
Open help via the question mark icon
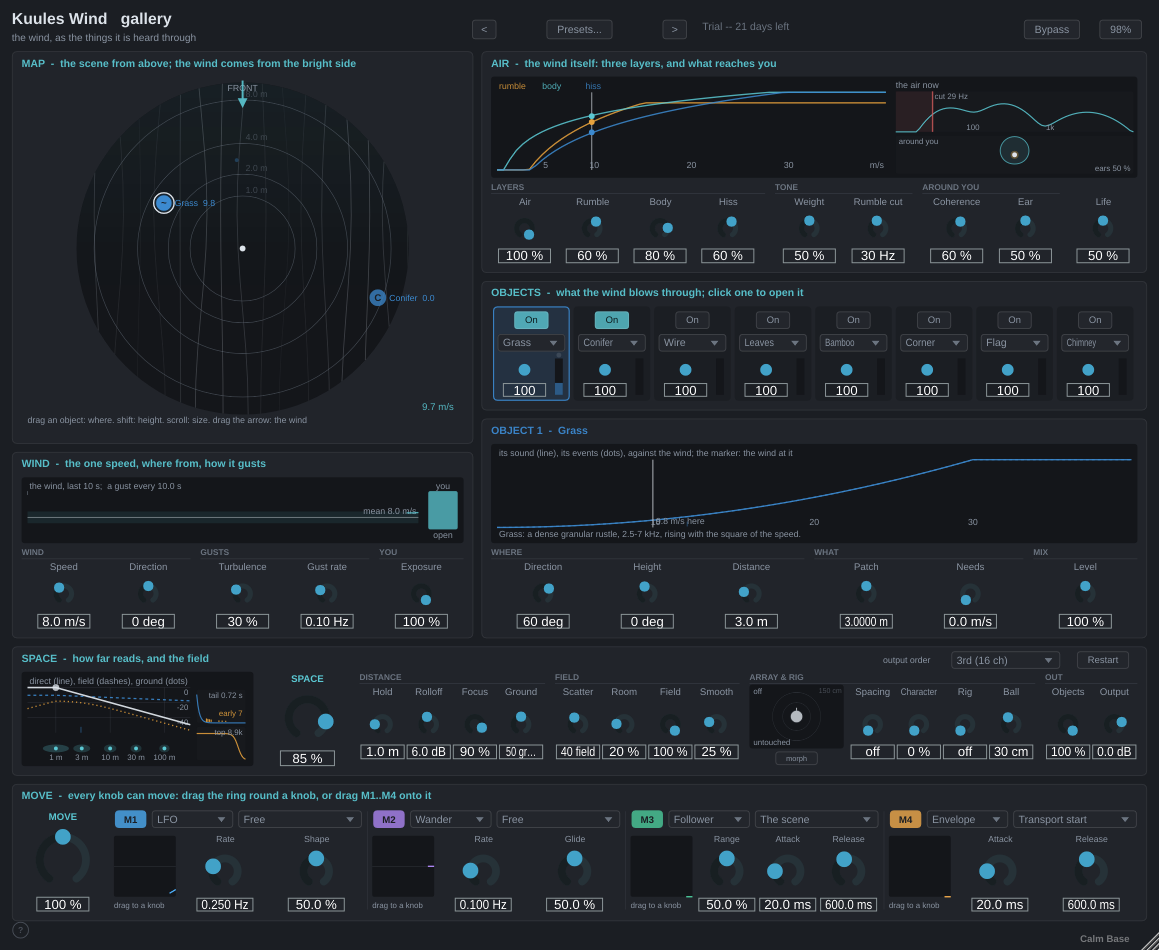21,930
